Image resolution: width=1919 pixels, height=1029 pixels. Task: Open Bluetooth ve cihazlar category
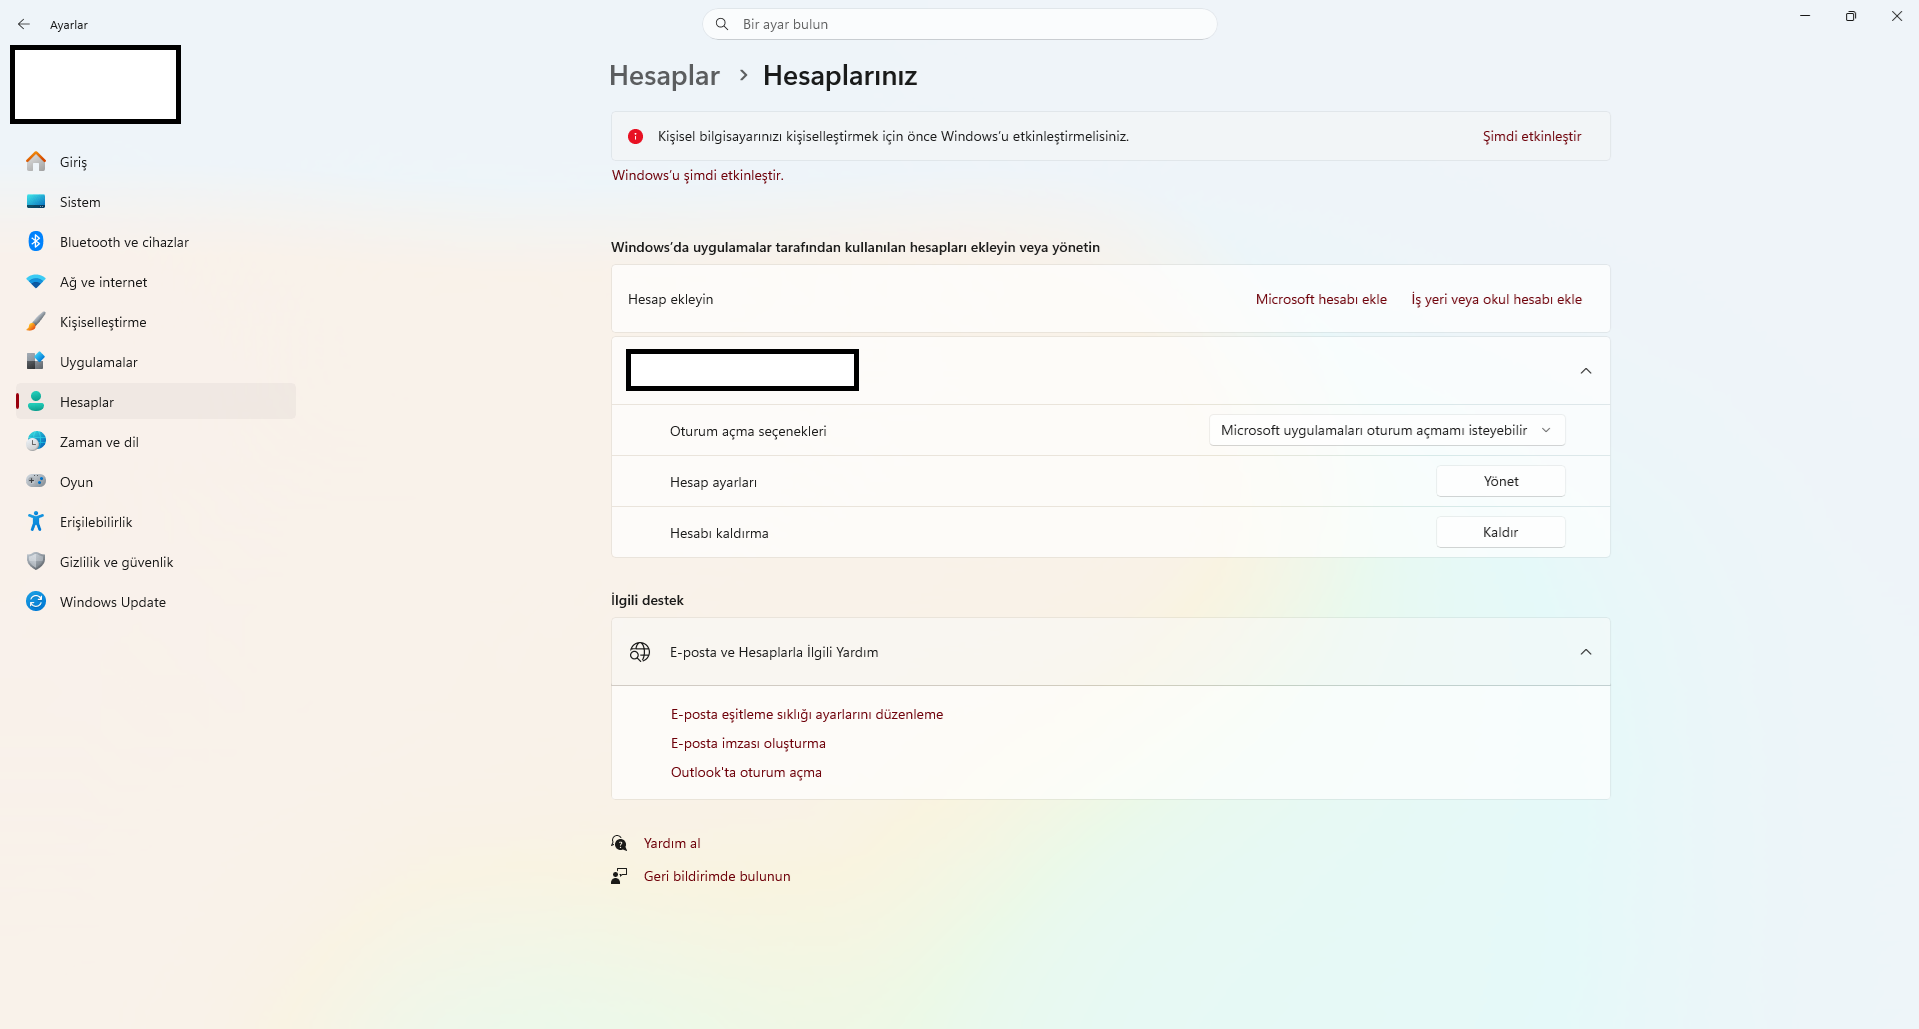[x=156, y=242]
